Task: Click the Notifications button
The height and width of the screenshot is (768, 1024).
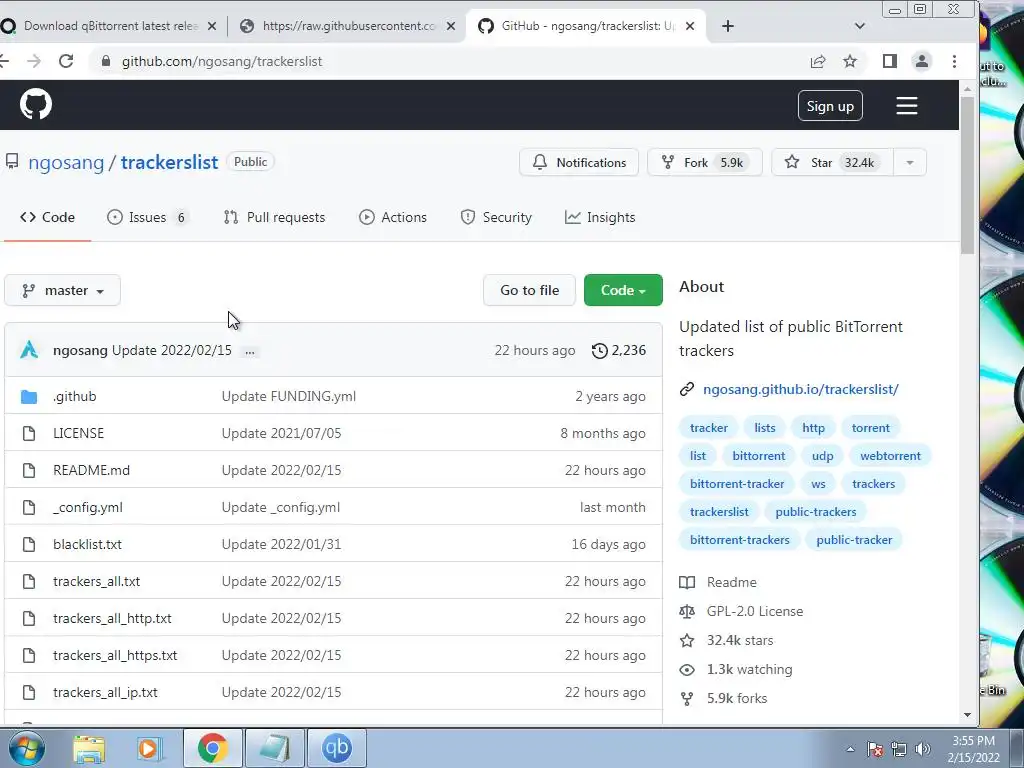Action: click(579, 163)
